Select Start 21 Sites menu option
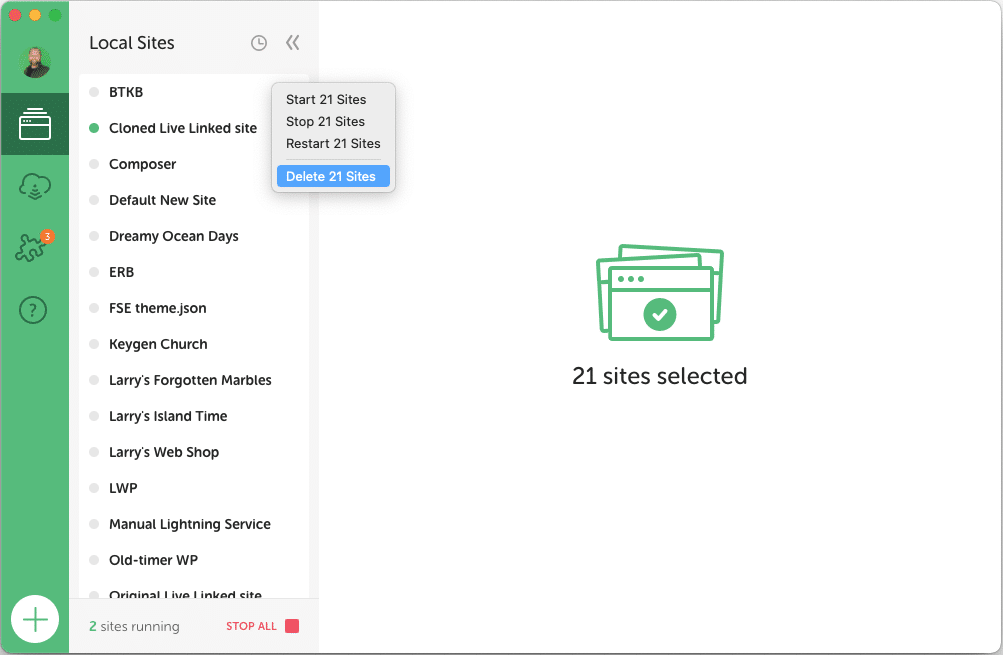 pyautogui.click(x=326, y=99)
